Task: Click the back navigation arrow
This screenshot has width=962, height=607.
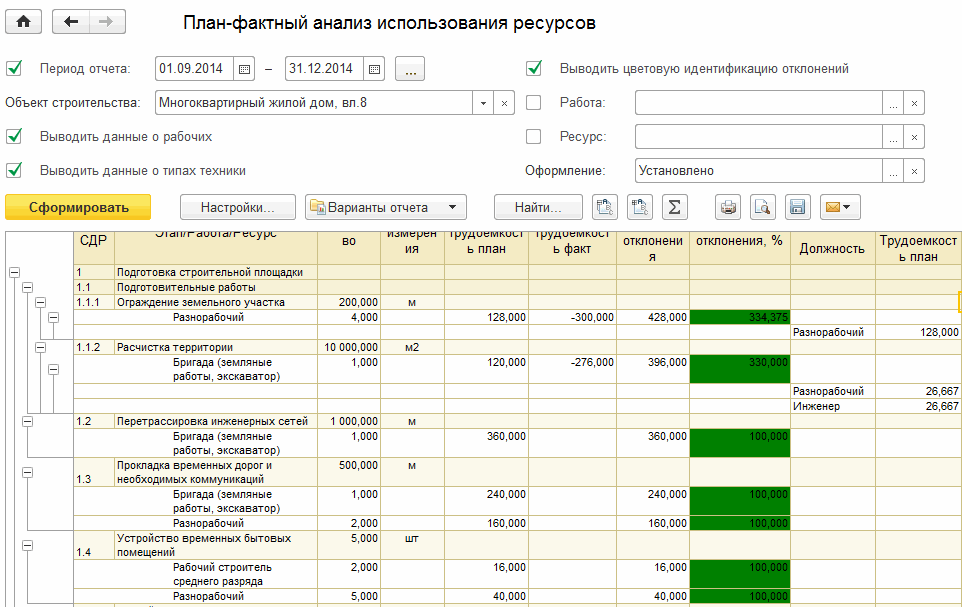Action: 71,22
